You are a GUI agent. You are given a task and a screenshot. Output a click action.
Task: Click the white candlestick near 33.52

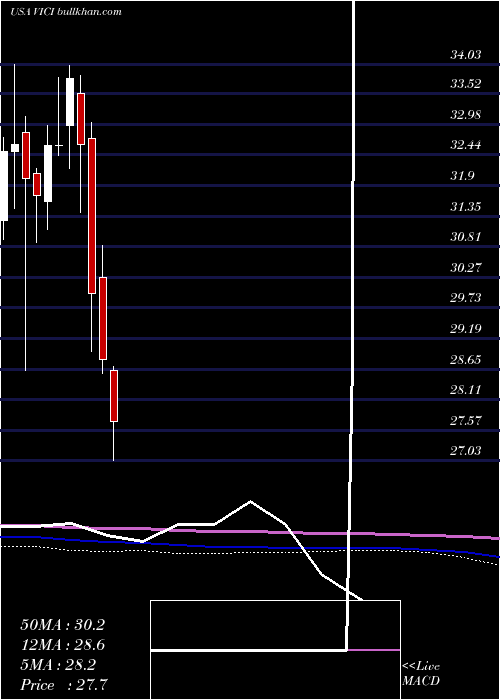coord(70,102)
